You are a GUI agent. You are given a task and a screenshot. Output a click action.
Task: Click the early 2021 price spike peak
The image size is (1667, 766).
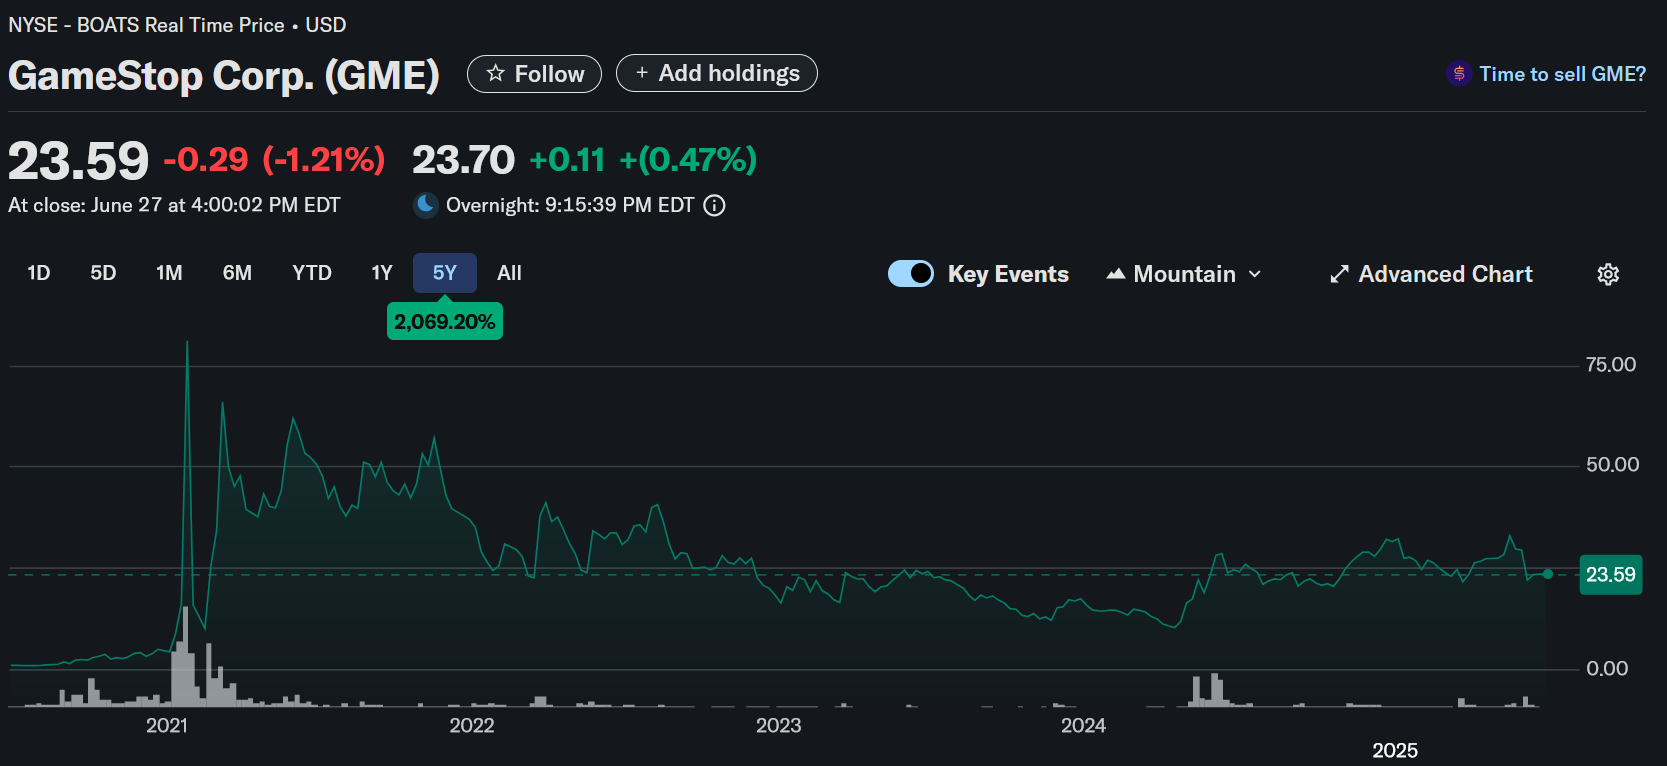[x=187, y=344]
